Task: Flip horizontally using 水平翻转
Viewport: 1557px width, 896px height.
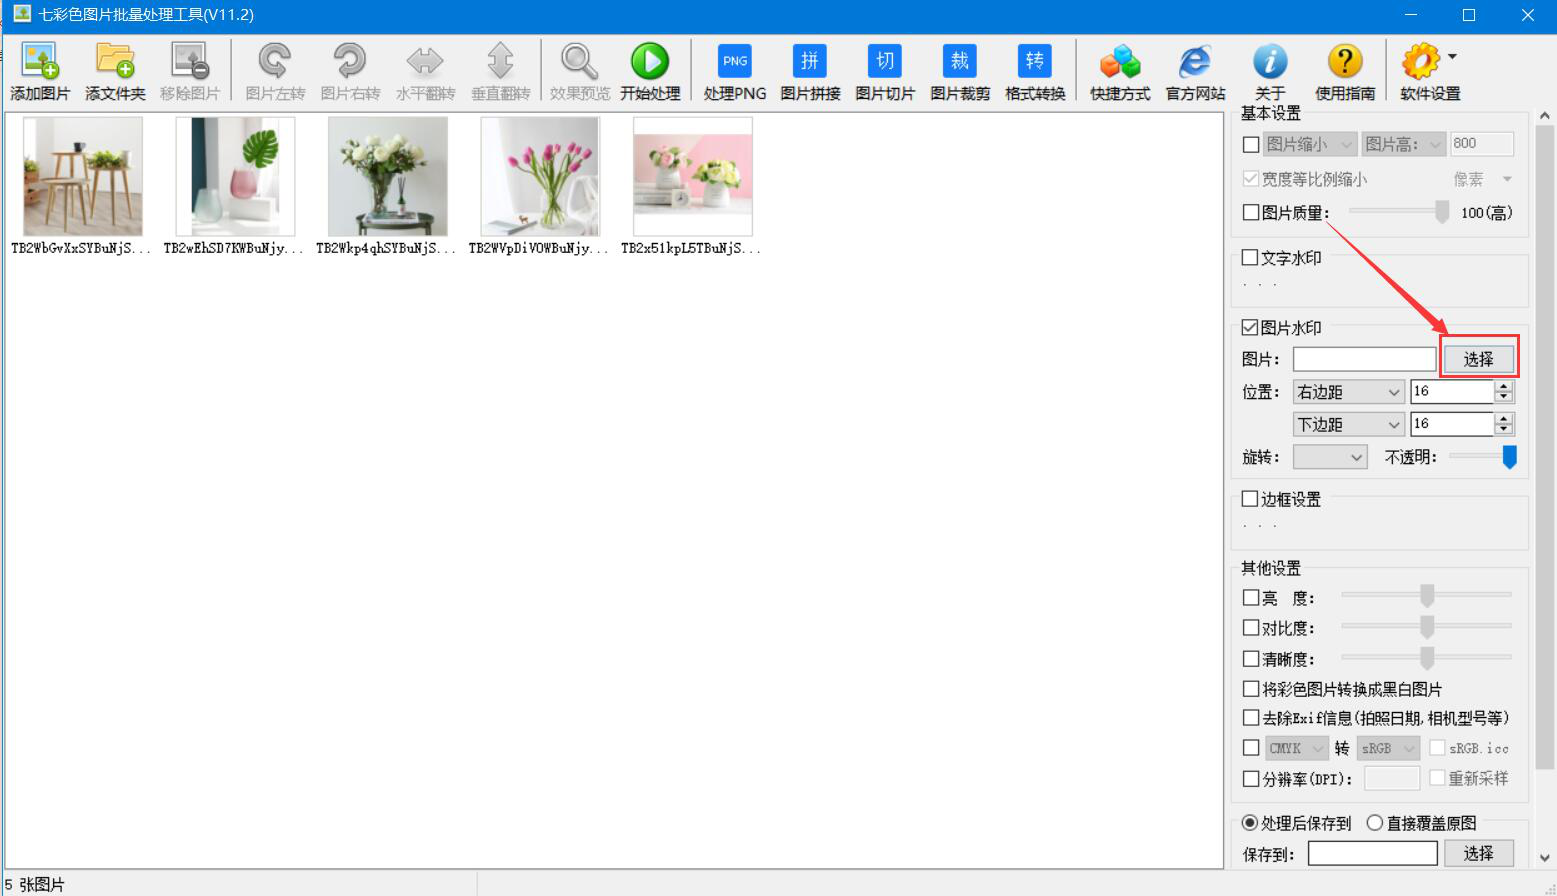Action: pyautogui.click(x=425, y=71)
